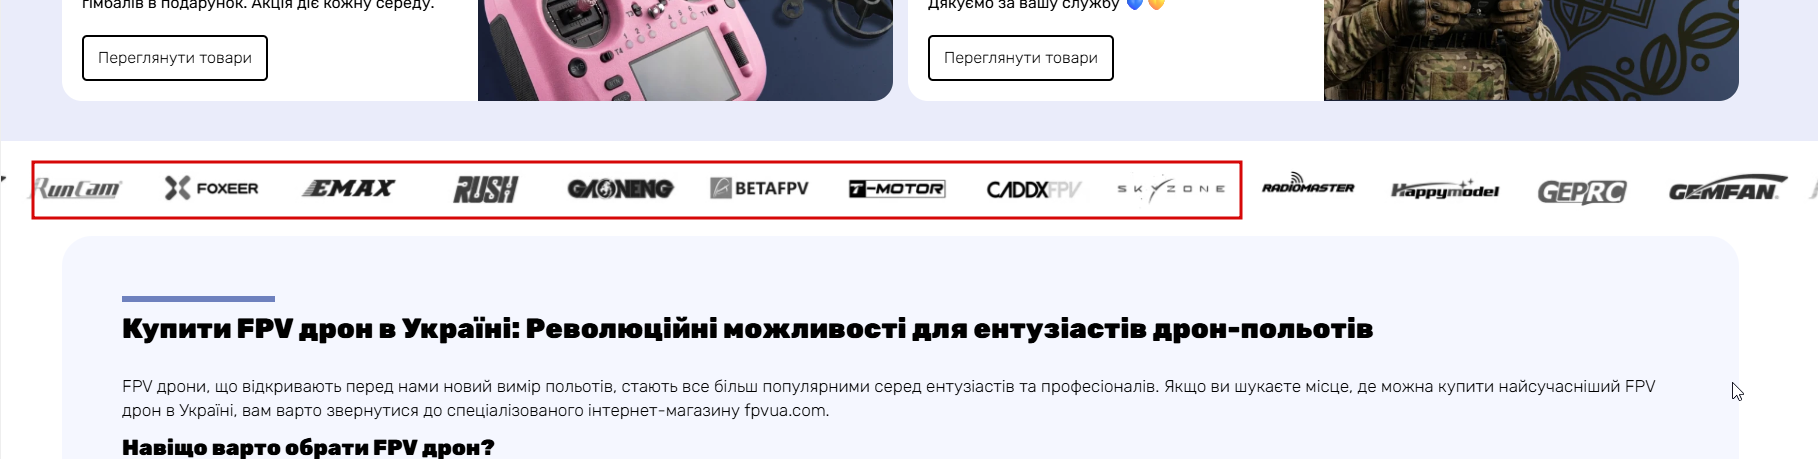The height and width of the screenshot is (459, 1818).
Task: Select the BETAFPV brand logo
Action: click(x=759, y=188)
